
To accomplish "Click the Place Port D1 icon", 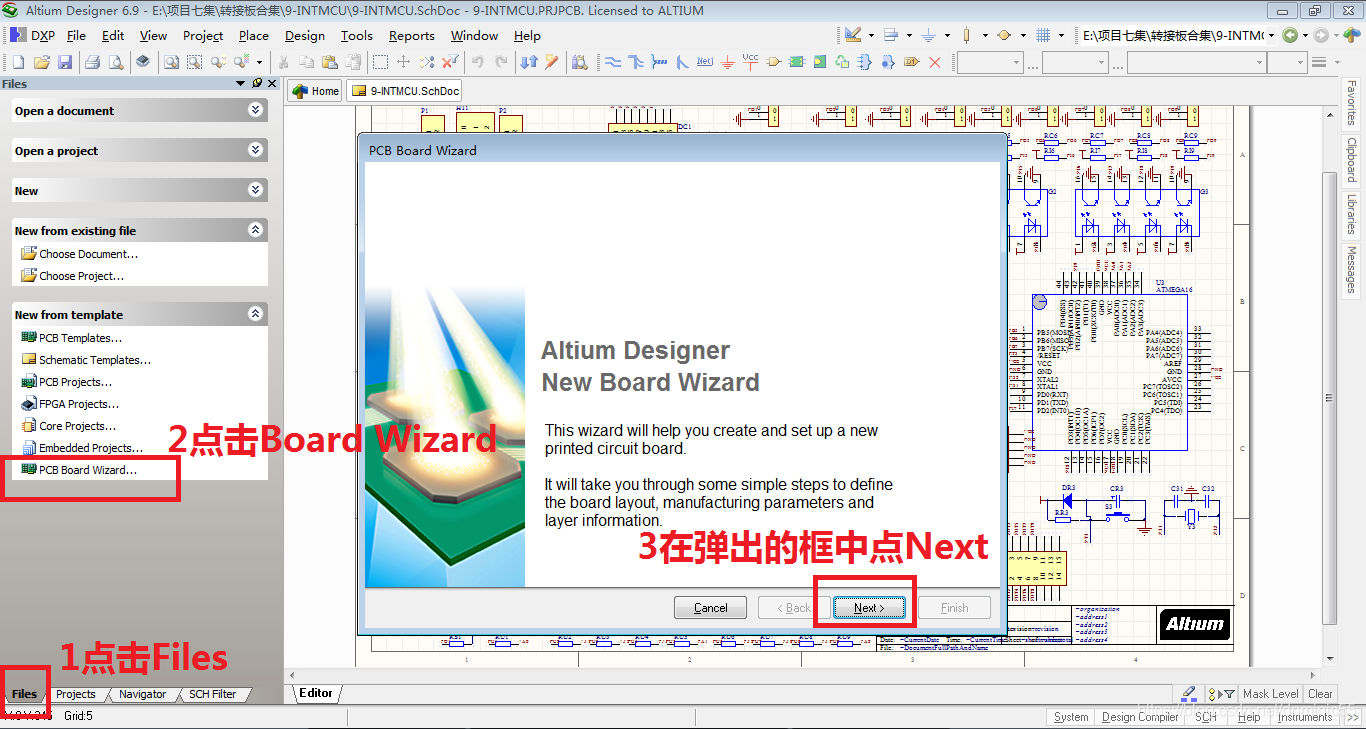I will coord(911,62).
